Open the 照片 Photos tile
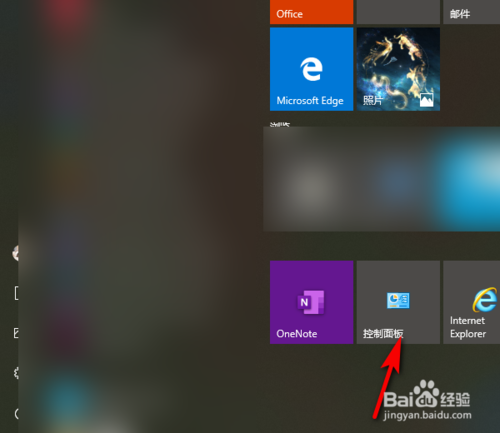The width and height of the screenshot is (500, 433). (x=398, y=69)
